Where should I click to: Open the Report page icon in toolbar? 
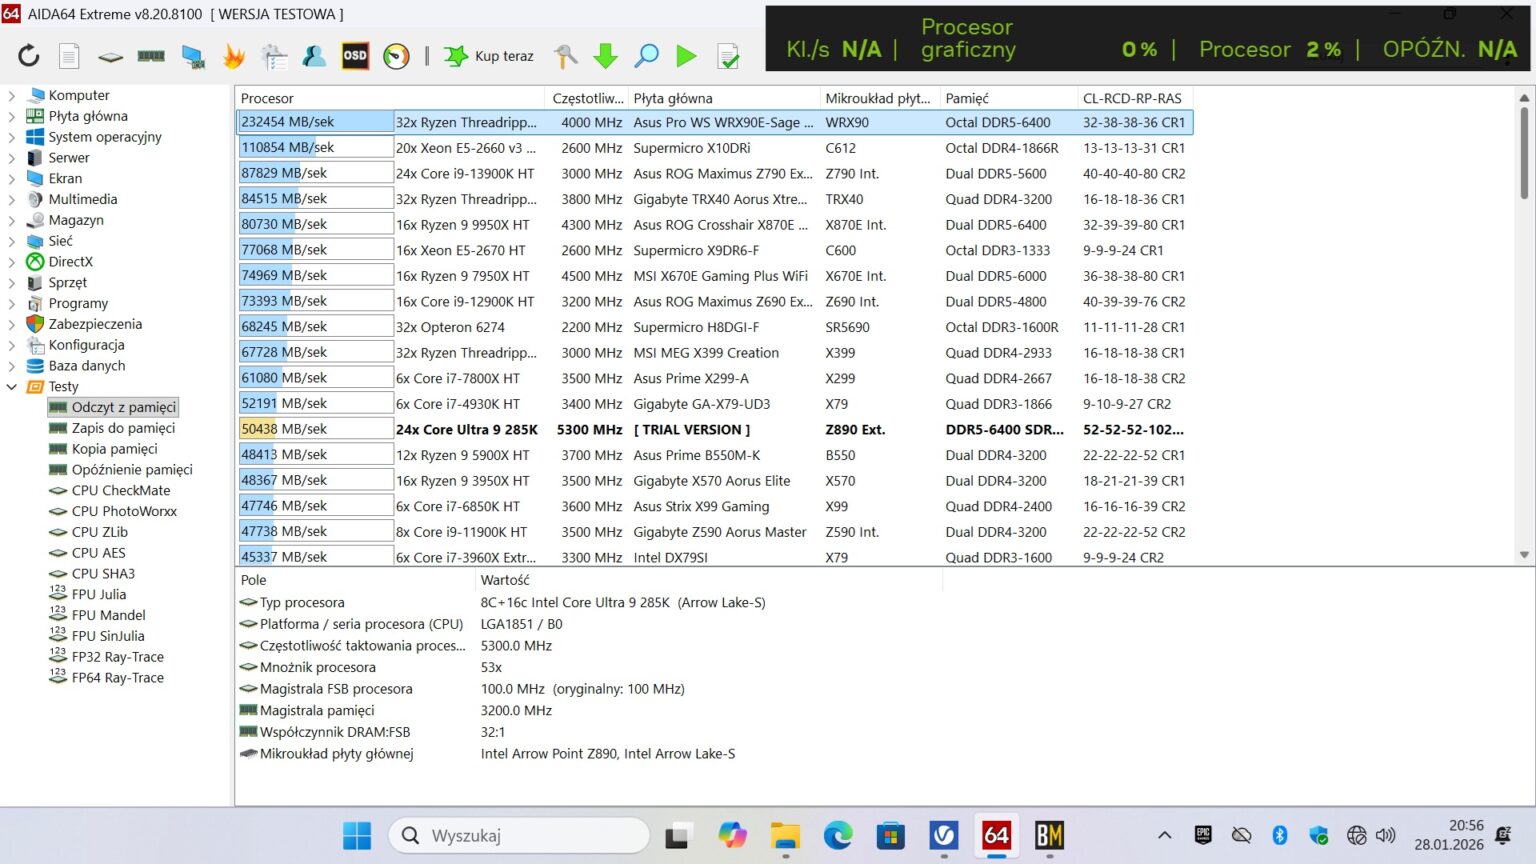(x=69, y=56)
